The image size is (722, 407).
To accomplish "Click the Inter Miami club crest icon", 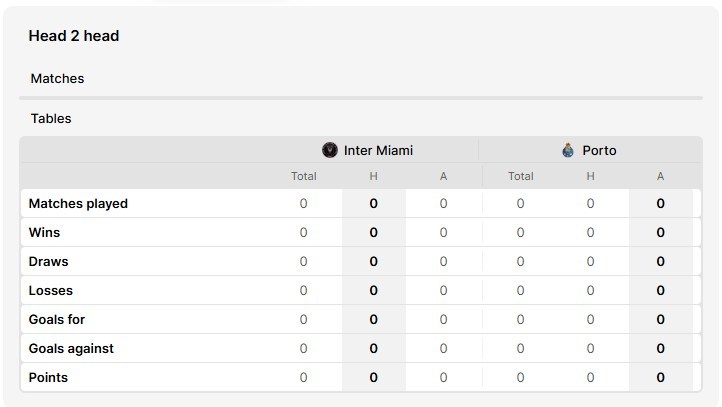I will pyautogui.click(x=330, y=150).
